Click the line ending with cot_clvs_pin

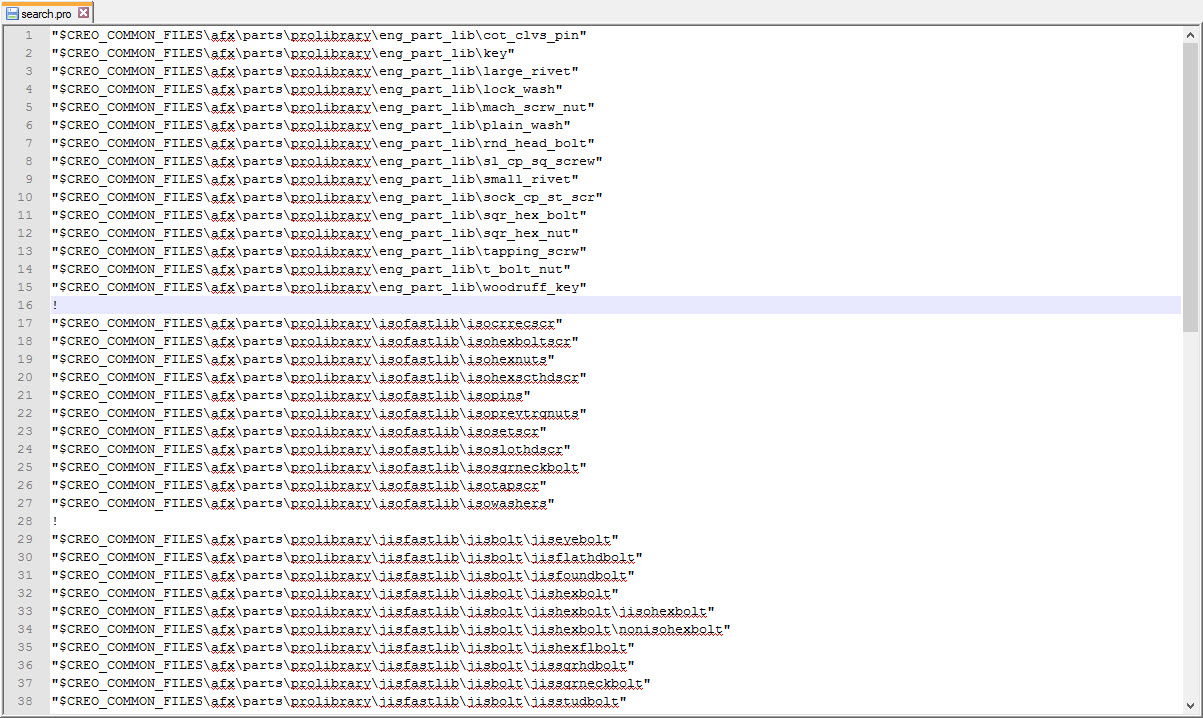click(319, 35)
